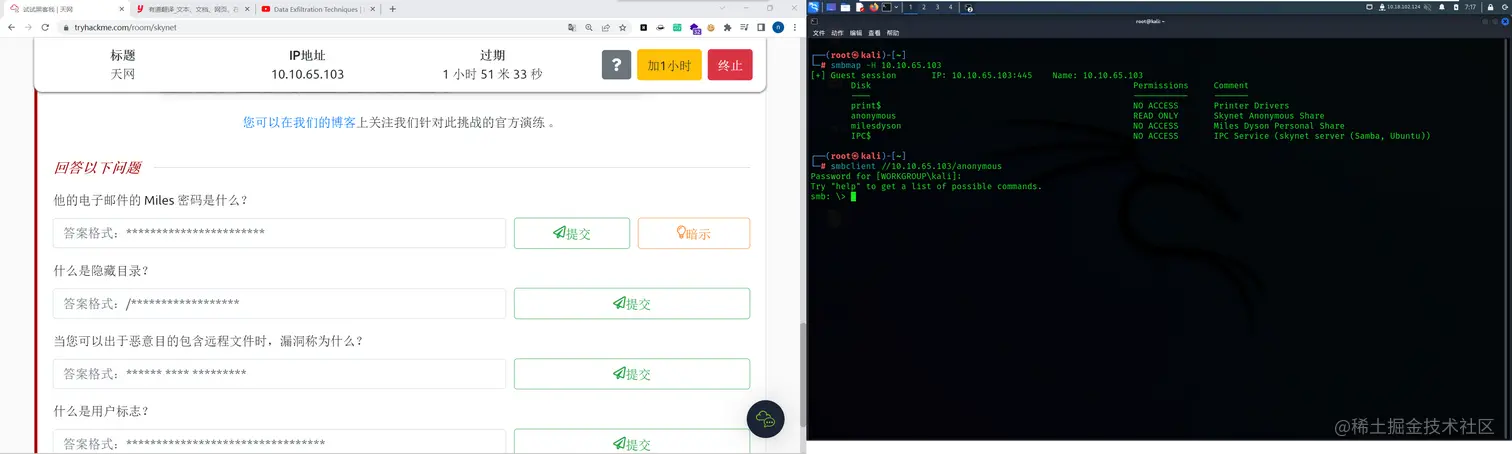Screen dimensions: 1512x454
Task: Click the 加1小时 button
Action: (669, 65)
